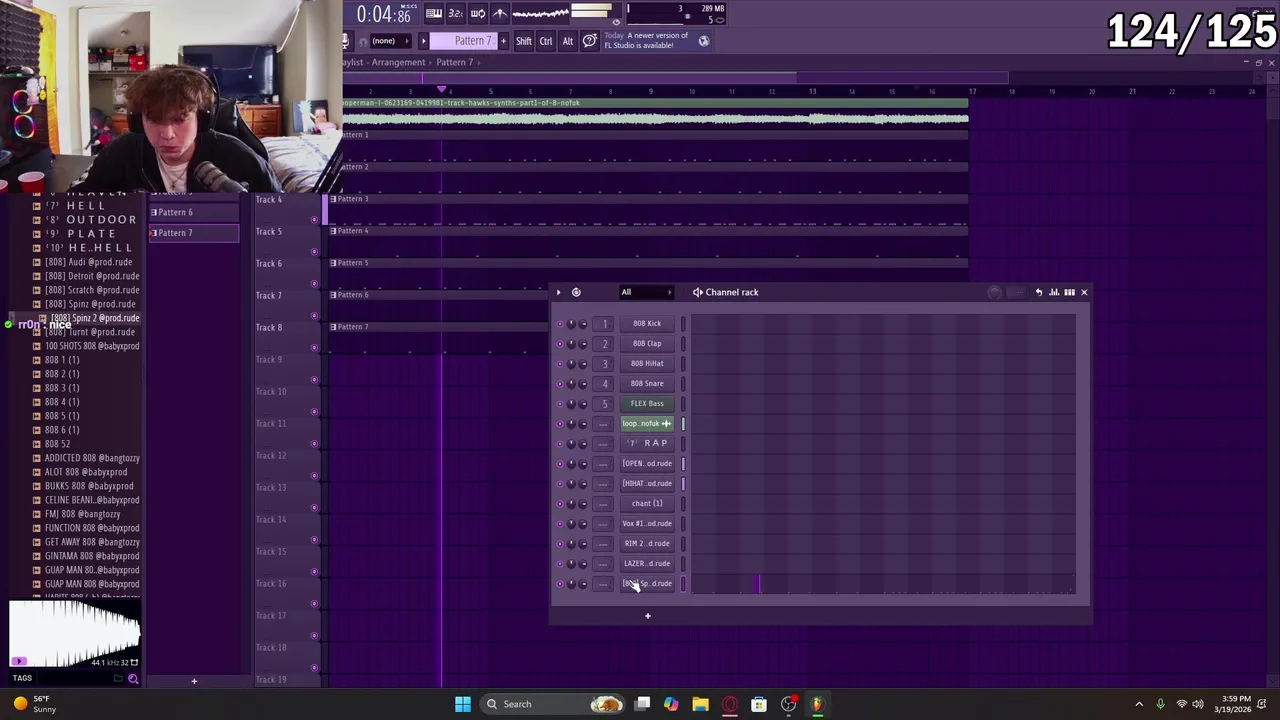This screenshot has width=1280, height=720.
Task: Expand the Pattern 7 breadcrumb arrow
Action: [x=479, y=62]
